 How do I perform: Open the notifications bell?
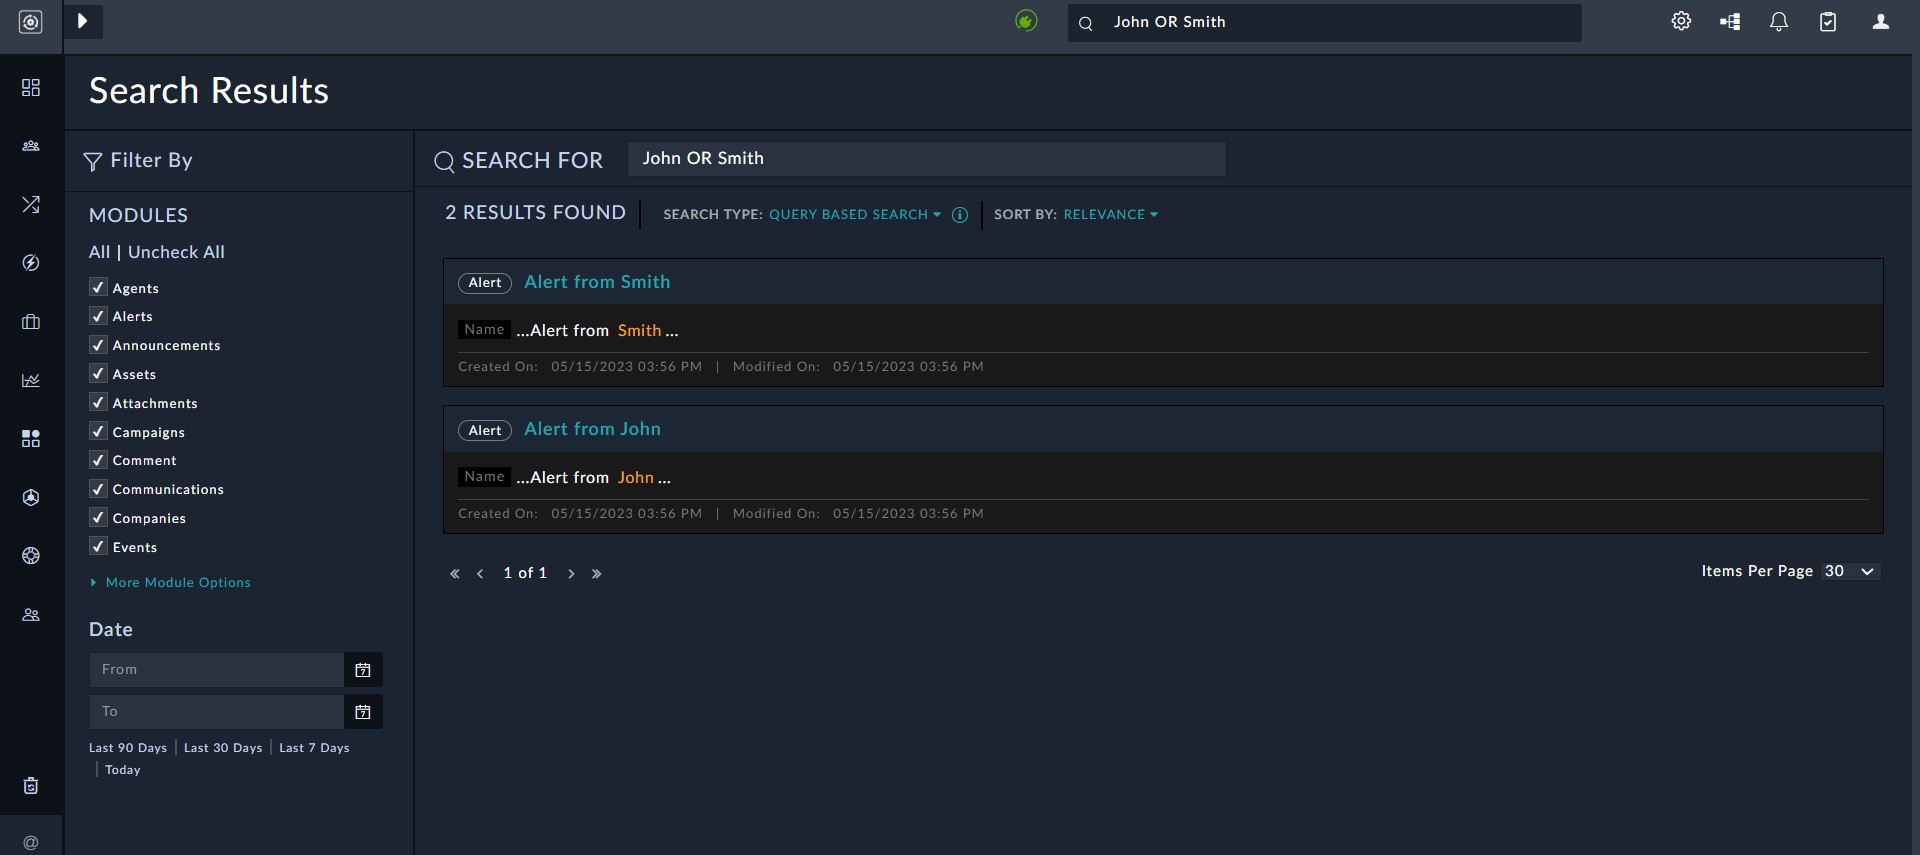click(1779, 21)
